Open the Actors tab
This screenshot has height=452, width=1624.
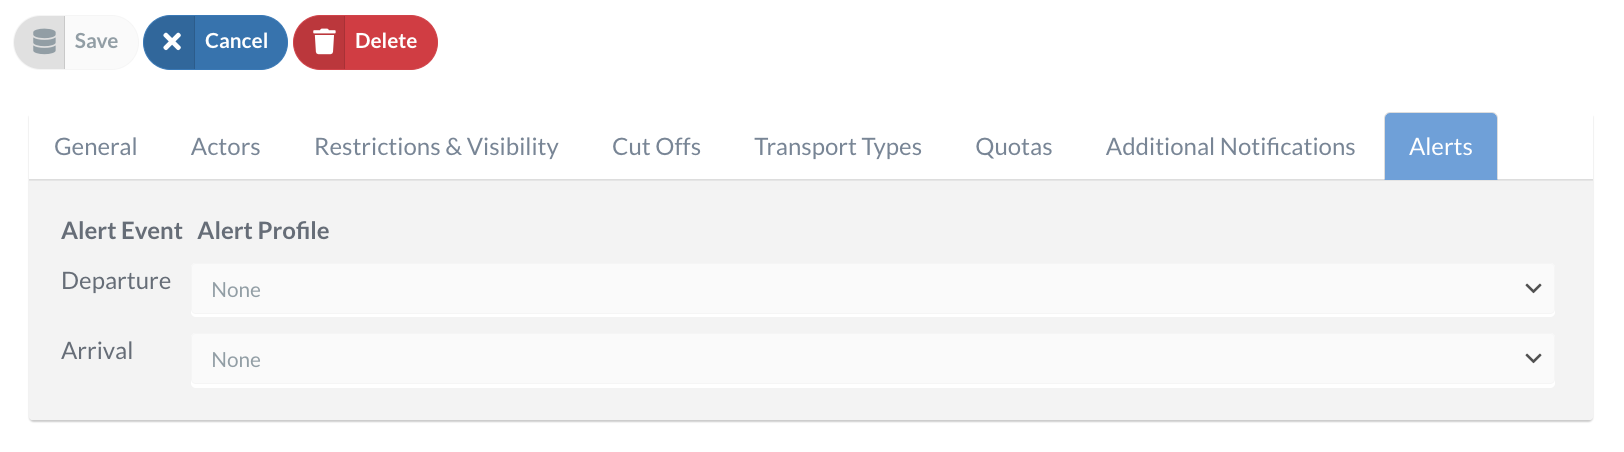pos(225,147)
